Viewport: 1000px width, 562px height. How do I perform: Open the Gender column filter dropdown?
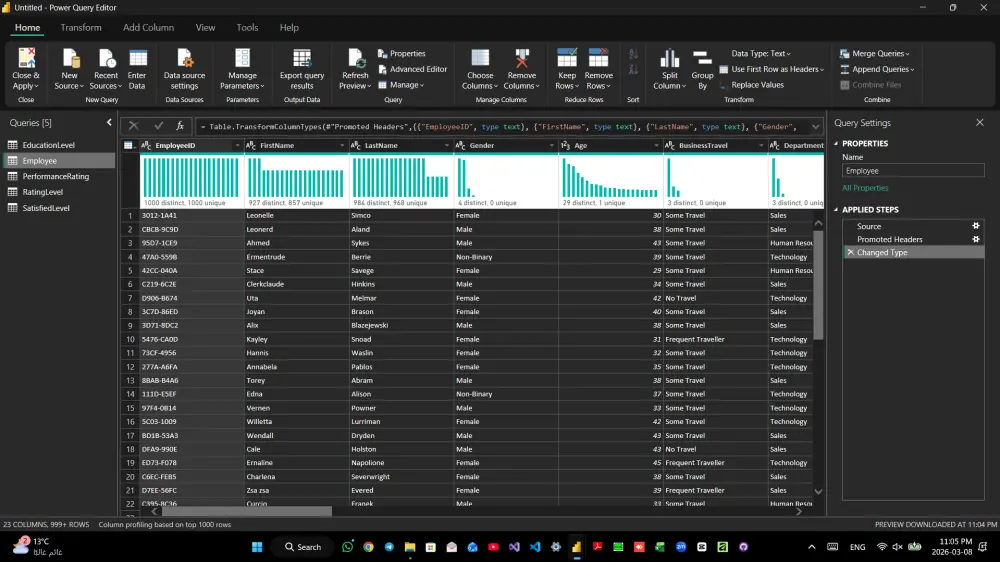coord(552,145)
